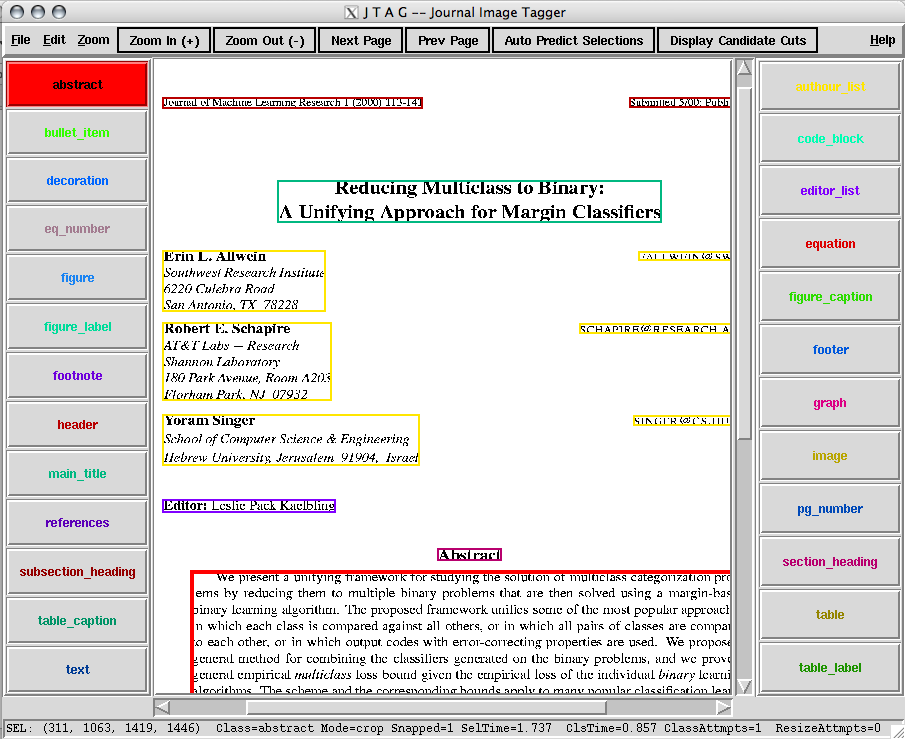Select the abstract class button
905x739 pixels.
77,84
